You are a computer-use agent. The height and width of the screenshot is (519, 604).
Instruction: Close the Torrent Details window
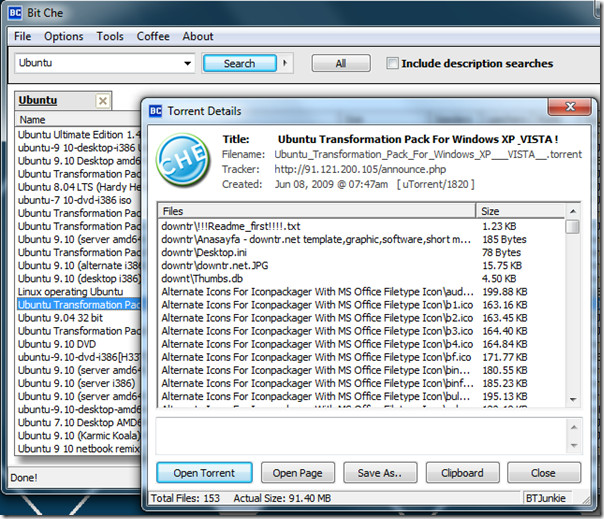coord(569,106)
